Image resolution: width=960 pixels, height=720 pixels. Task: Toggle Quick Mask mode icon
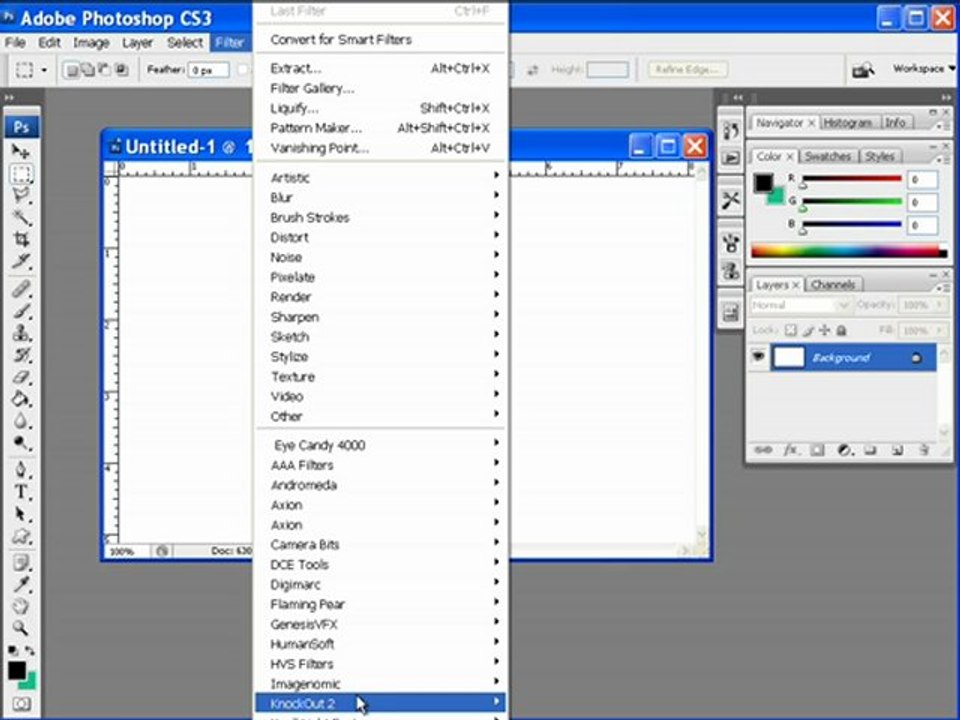(21, 703)
